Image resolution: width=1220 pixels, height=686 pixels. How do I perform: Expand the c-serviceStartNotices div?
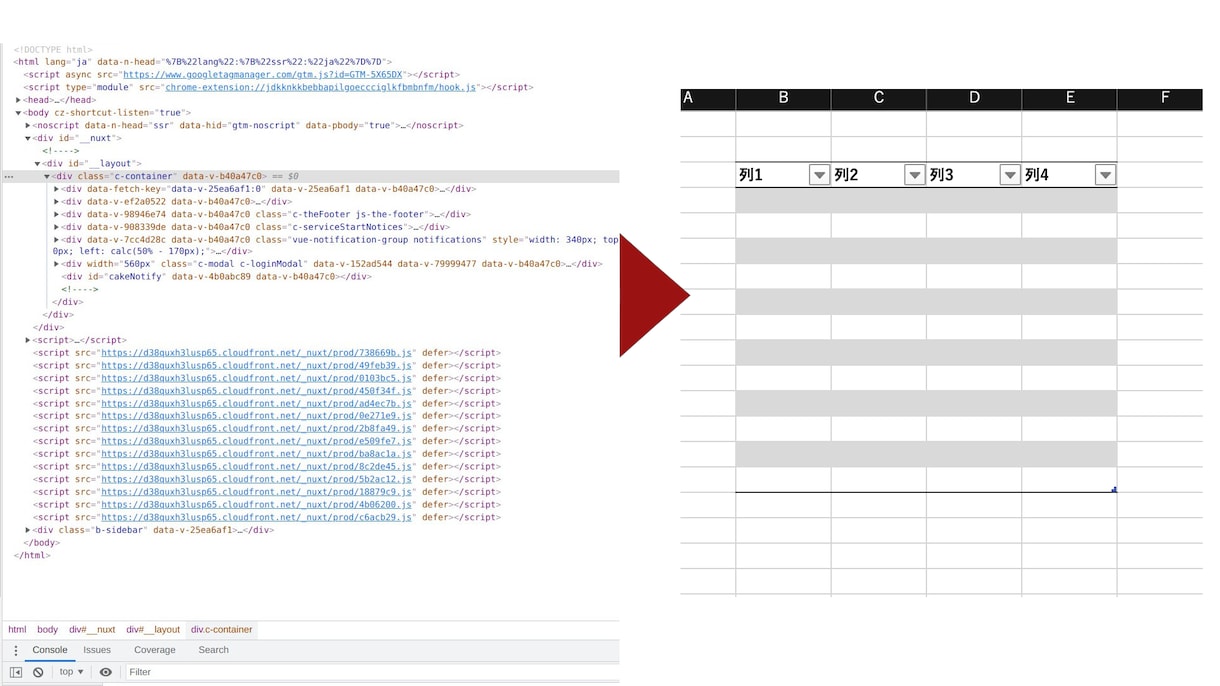[x=57, y=227]
